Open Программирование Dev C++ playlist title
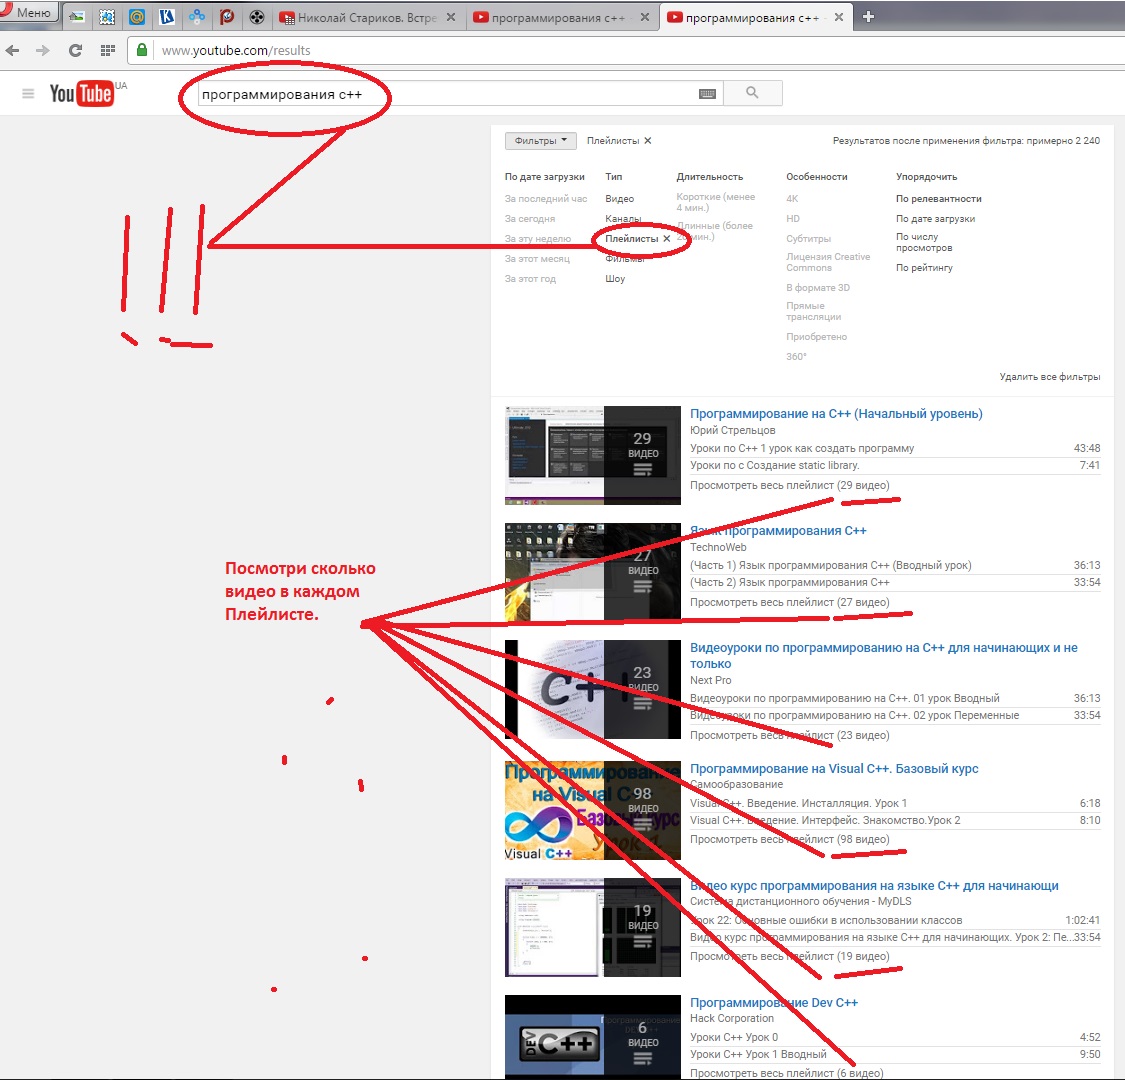This screenshot has height=1080, width=1125. (x=773, y=1002)
